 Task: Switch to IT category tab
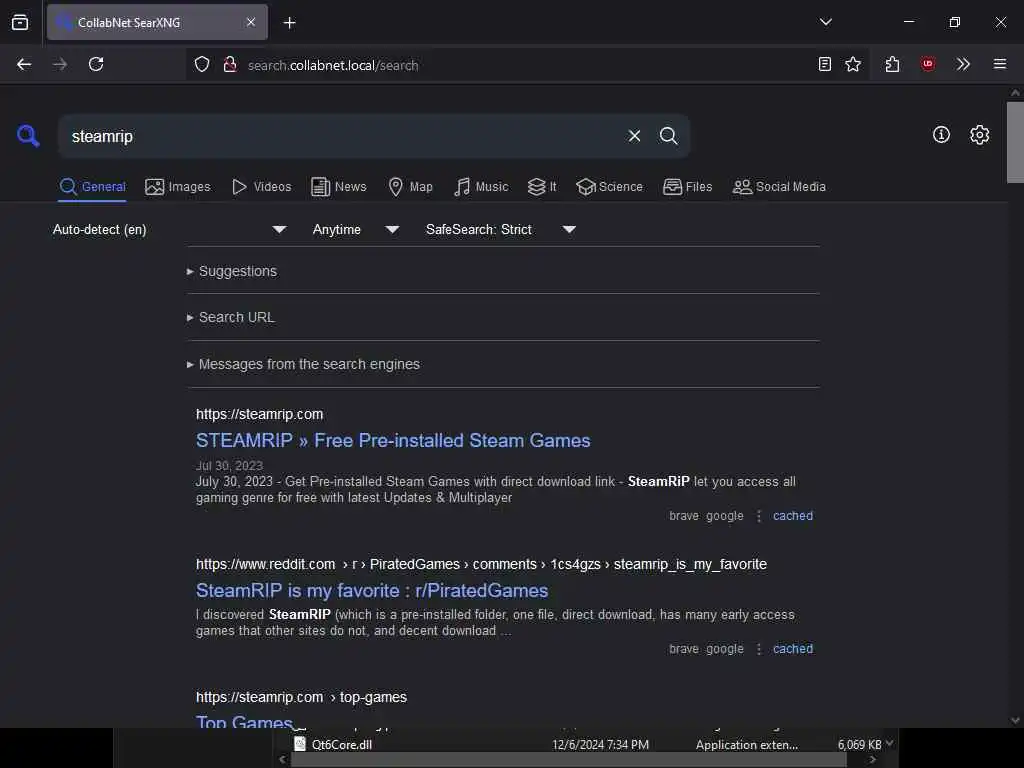(x=542, y=187)
